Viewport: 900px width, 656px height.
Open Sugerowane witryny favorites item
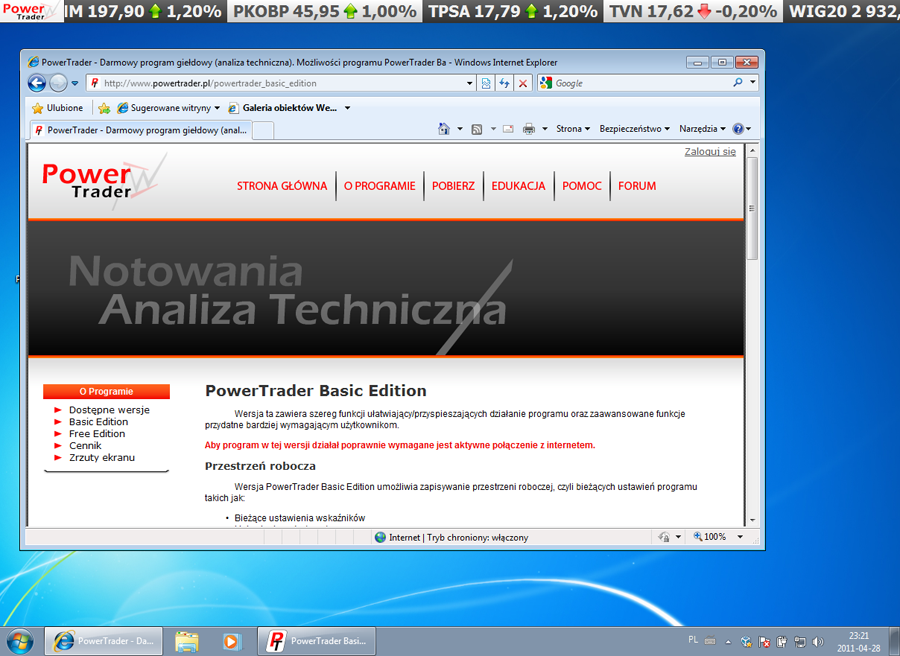[x=168, y=108]
